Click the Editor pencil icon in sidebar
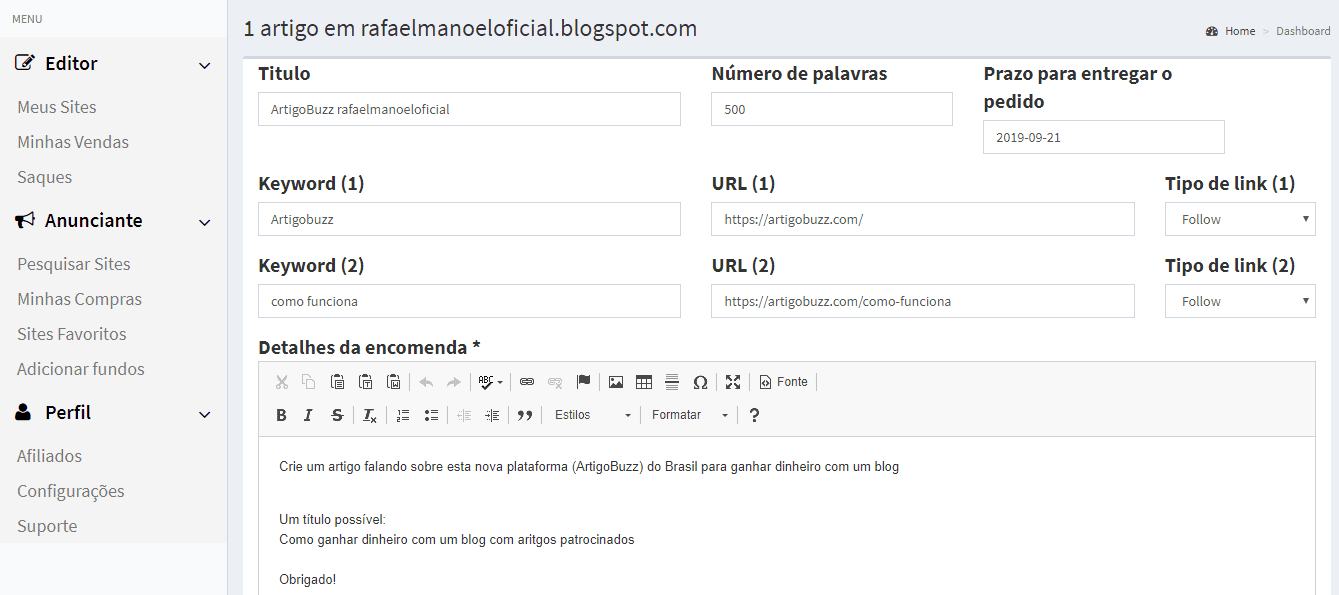Screen dimensions: 1339x595 tap(25, 63)
